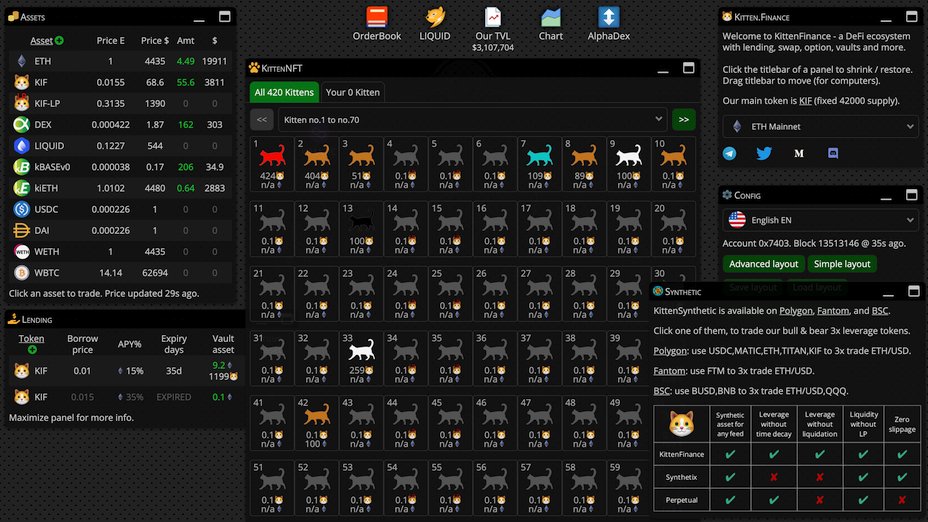The image size is (928, 522).
Task: Click WBTC price 62694
Action: click(155, 273)
